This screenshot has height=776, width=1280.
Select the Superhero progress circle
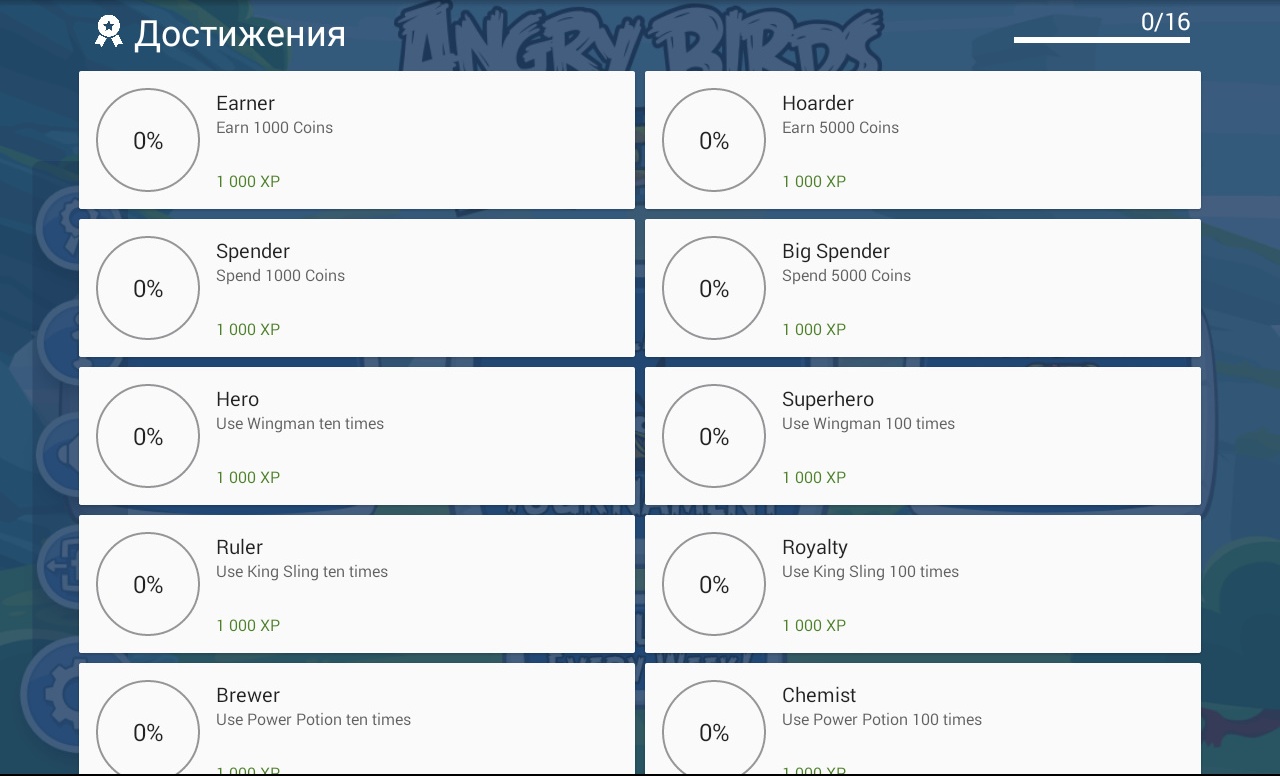pos(714,436)
